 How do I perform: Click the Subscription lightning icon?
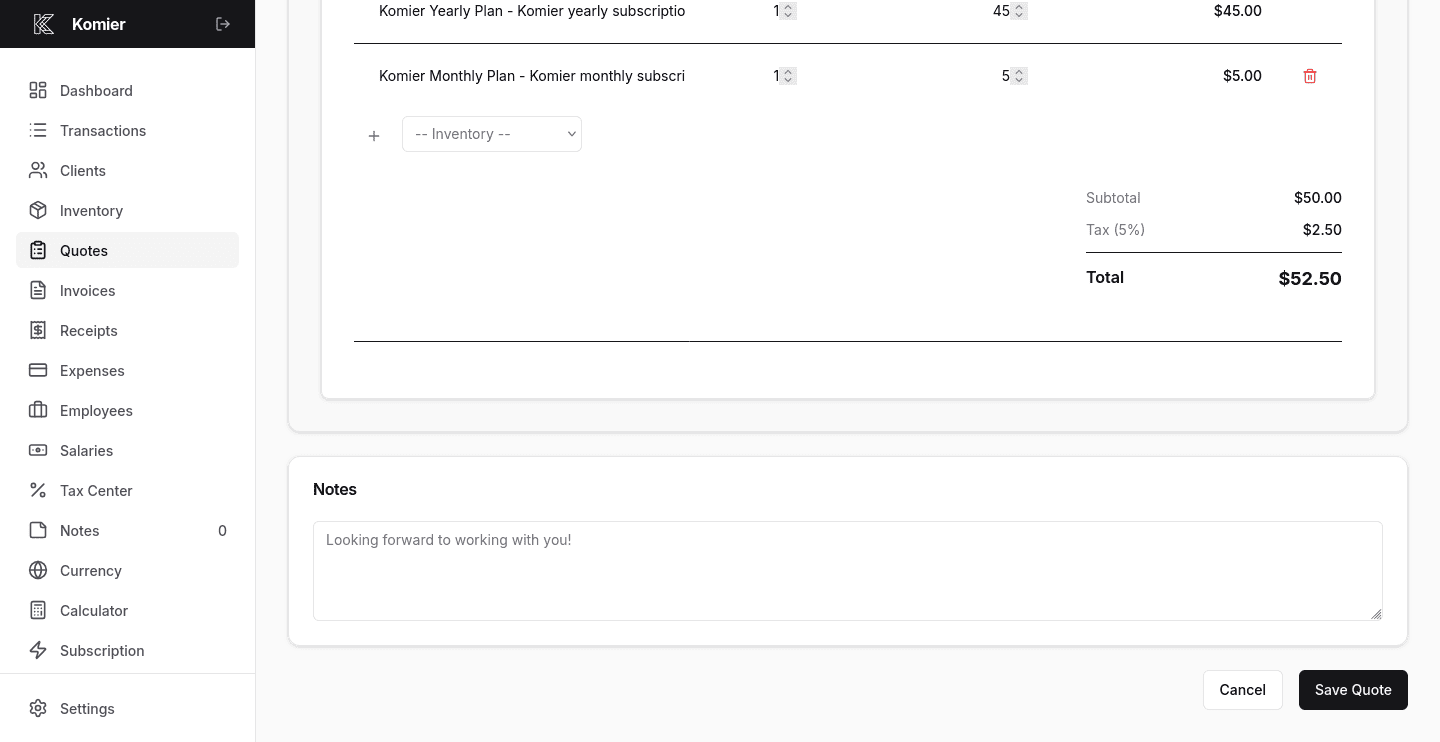[x=38, y=651]
